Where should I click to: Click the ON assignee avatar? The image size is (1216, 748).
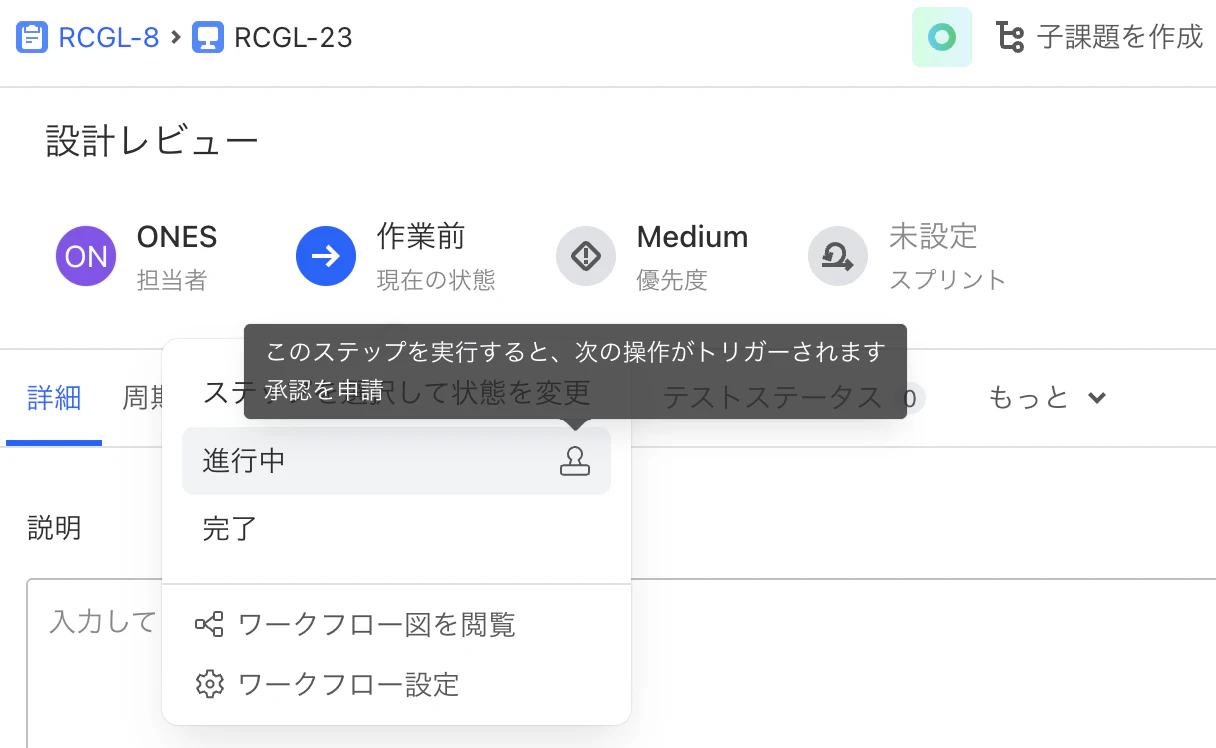click(x=86, y=256)
